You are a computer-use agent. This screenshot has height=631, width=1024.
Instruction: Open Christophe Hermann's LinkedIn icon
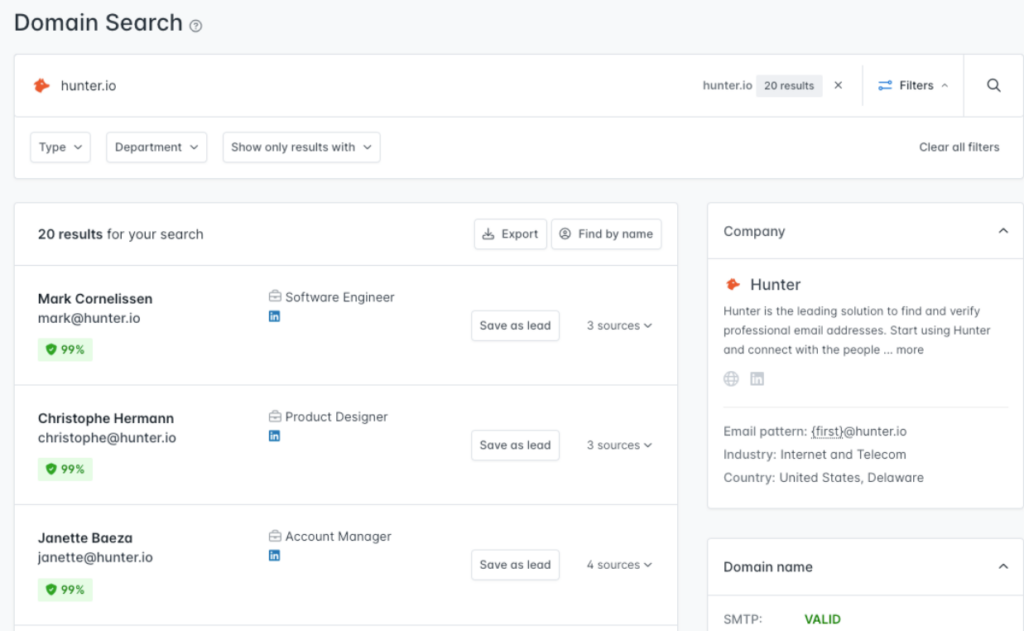point(274,436)
